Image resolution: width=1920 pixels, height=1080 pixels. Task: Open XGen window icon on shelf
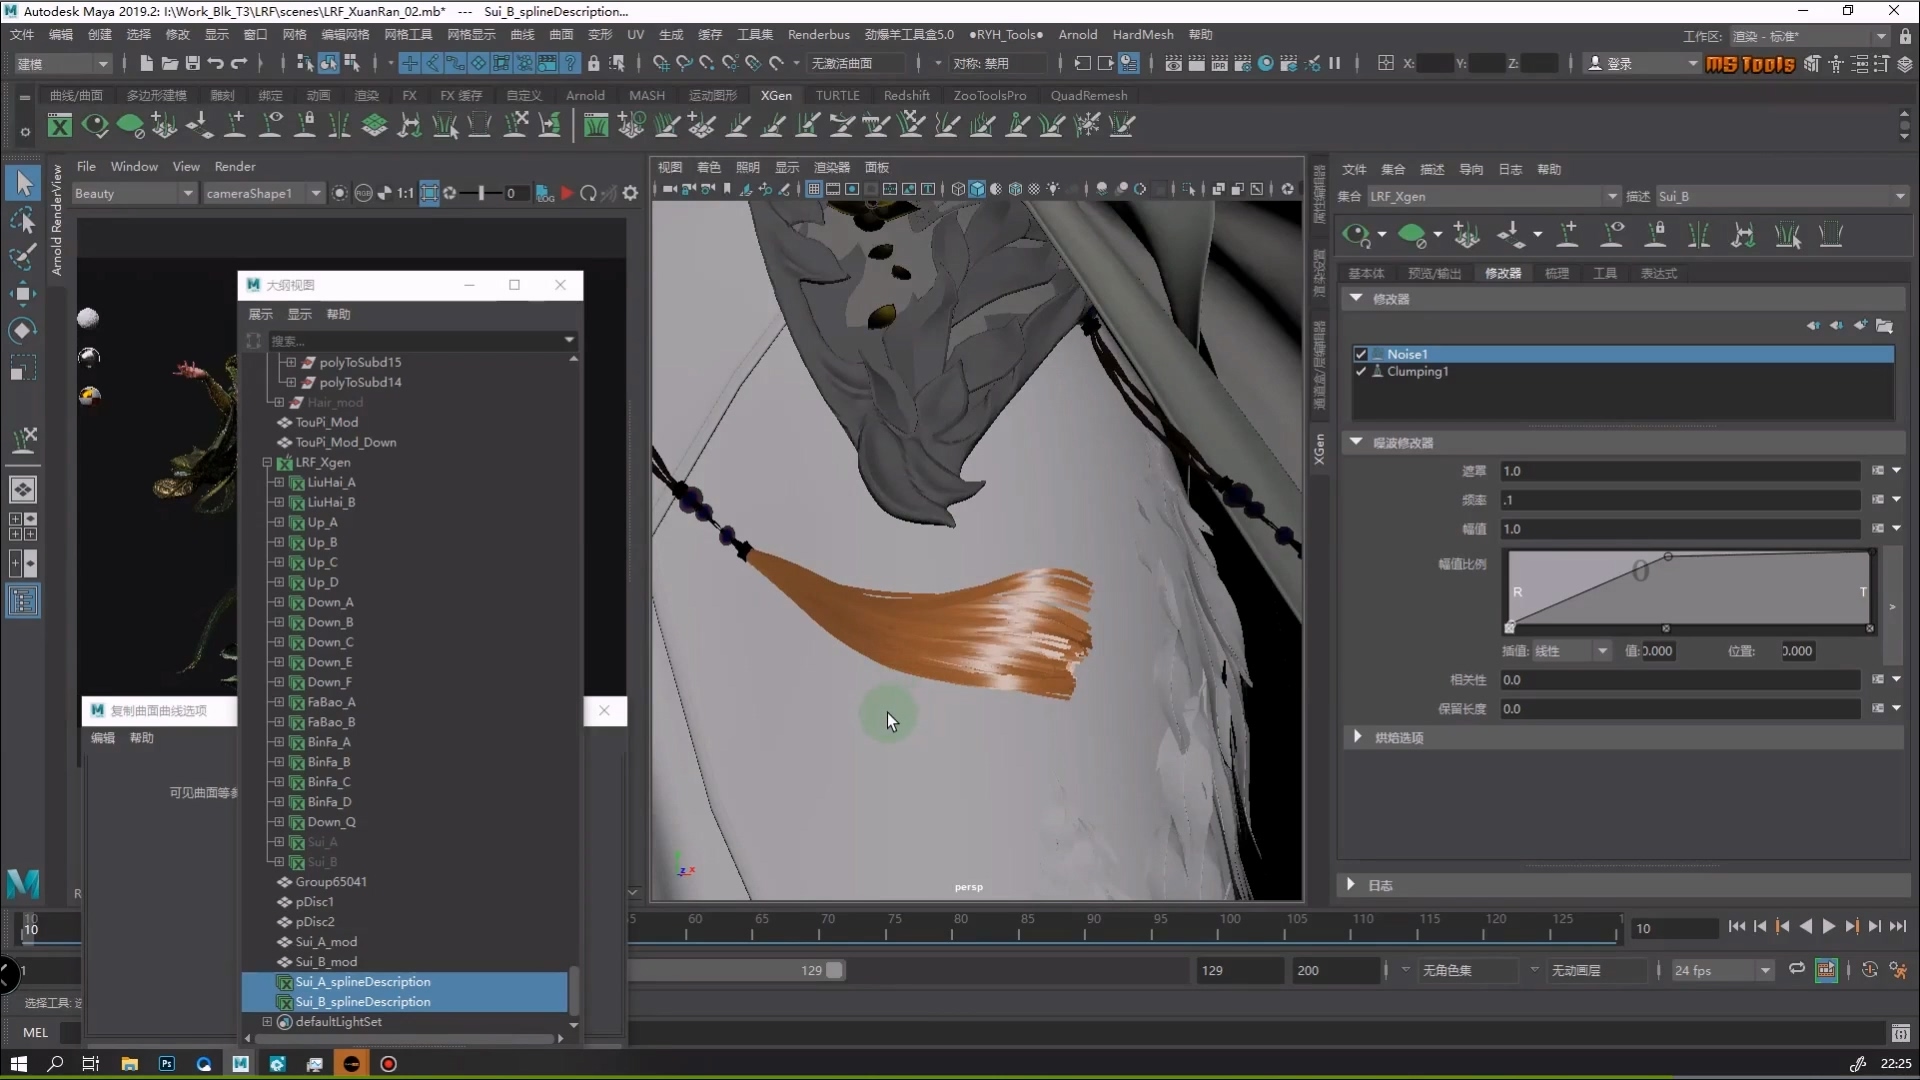(60, 126)
